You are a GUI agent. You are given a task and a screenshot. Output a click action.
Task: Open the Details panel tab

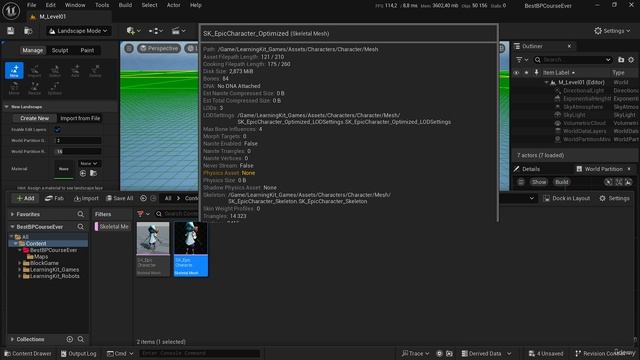tap(527, 169)
